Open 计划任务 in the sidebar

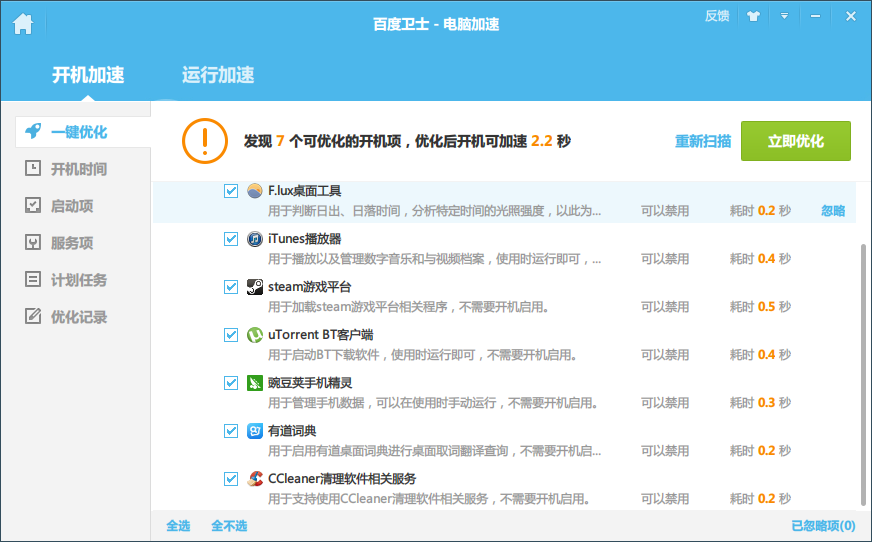point(78,280)
